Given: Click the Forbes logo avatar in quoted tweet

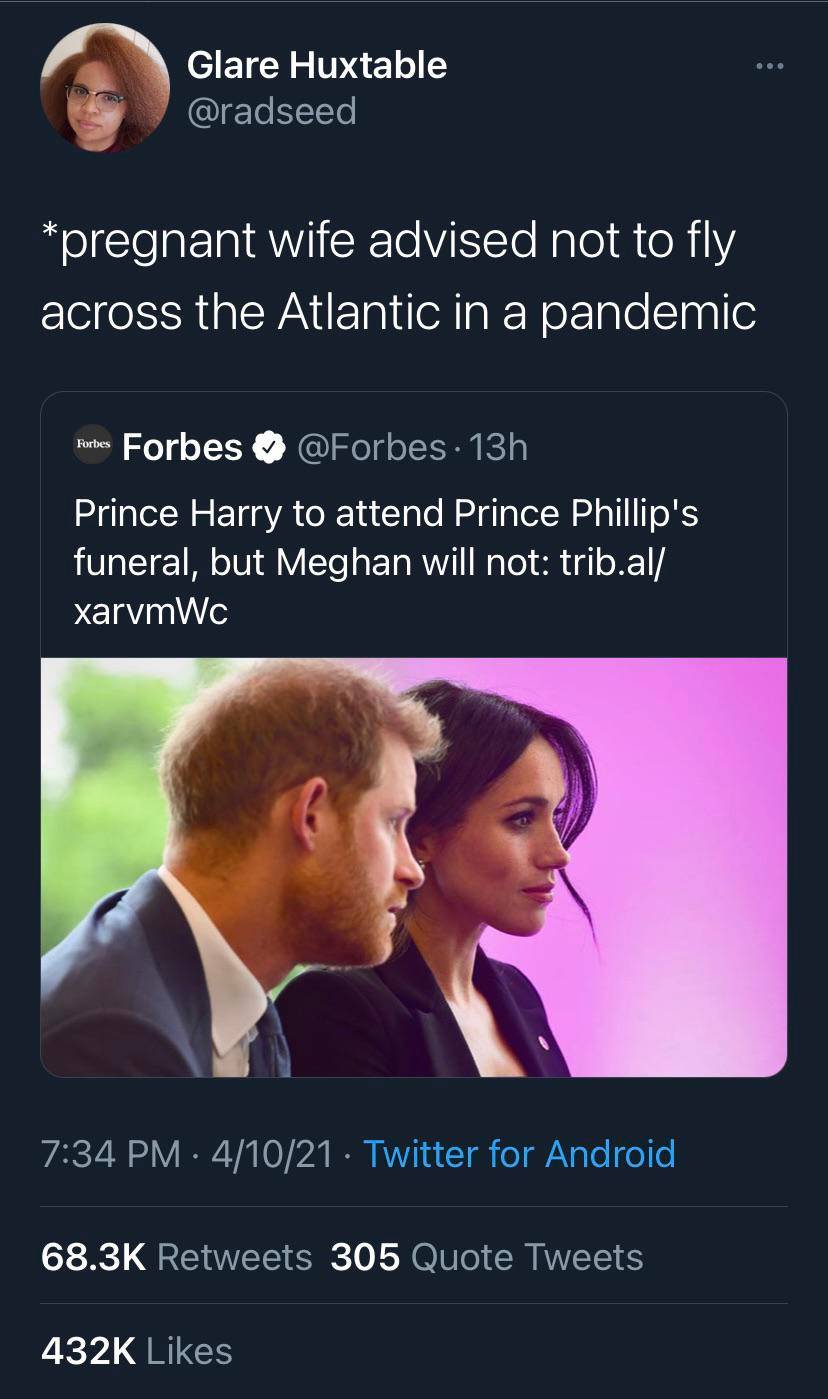Looking at the screenshot, I should [x=94, y=446].
